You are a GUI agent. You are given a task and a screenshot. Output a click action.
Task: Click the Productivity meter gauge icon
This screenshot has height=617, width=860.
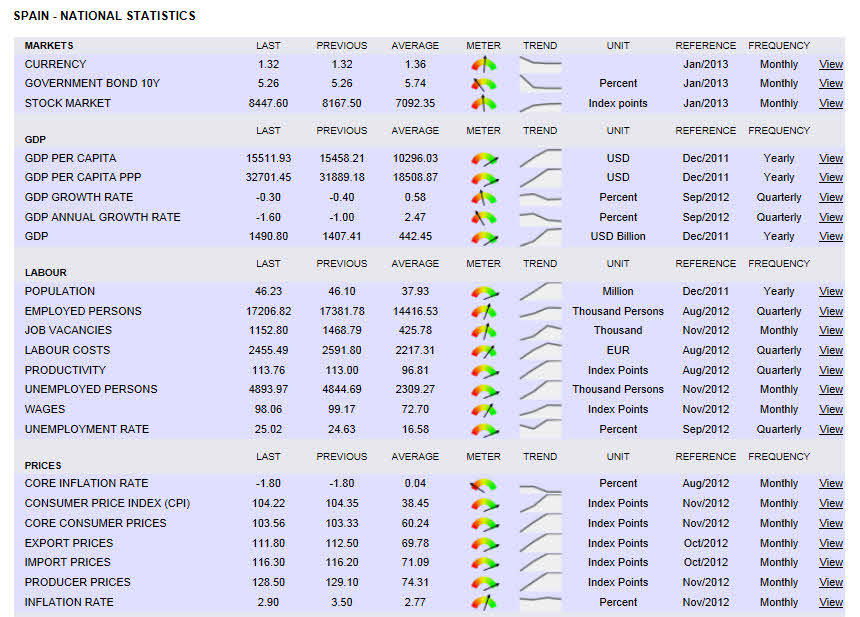coord(484,370)
